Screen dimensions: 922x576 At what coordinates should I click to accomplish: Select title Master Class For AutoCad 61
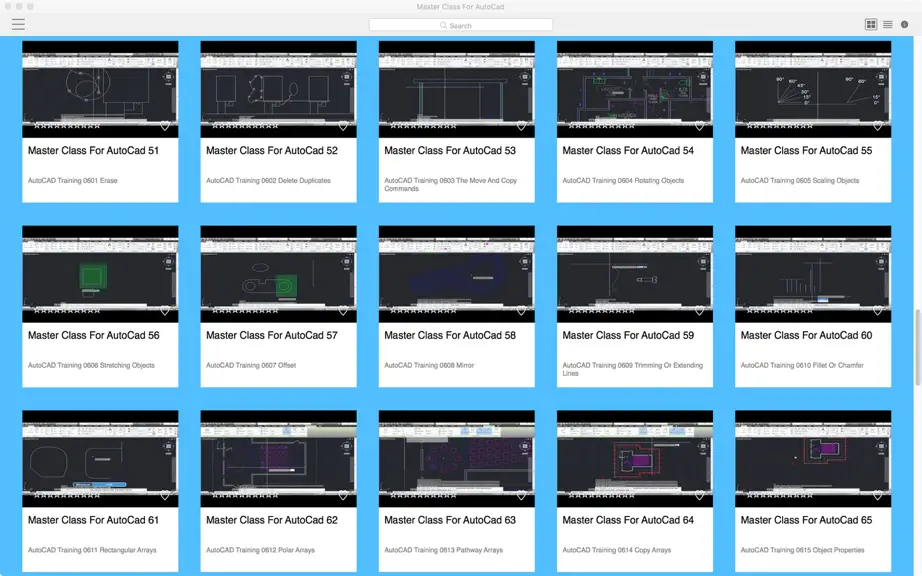click(93, 520)
